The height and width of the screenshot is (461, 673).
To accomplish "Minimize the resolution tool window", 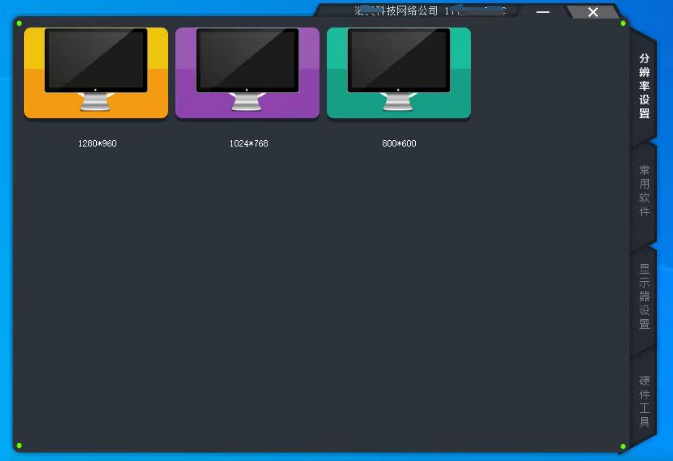I will [x=543, y=12].
